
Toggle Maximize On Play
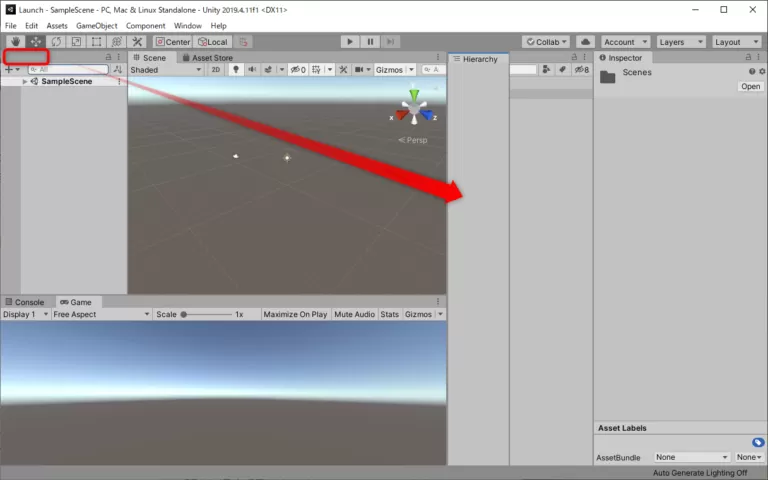tap(295, 314)
